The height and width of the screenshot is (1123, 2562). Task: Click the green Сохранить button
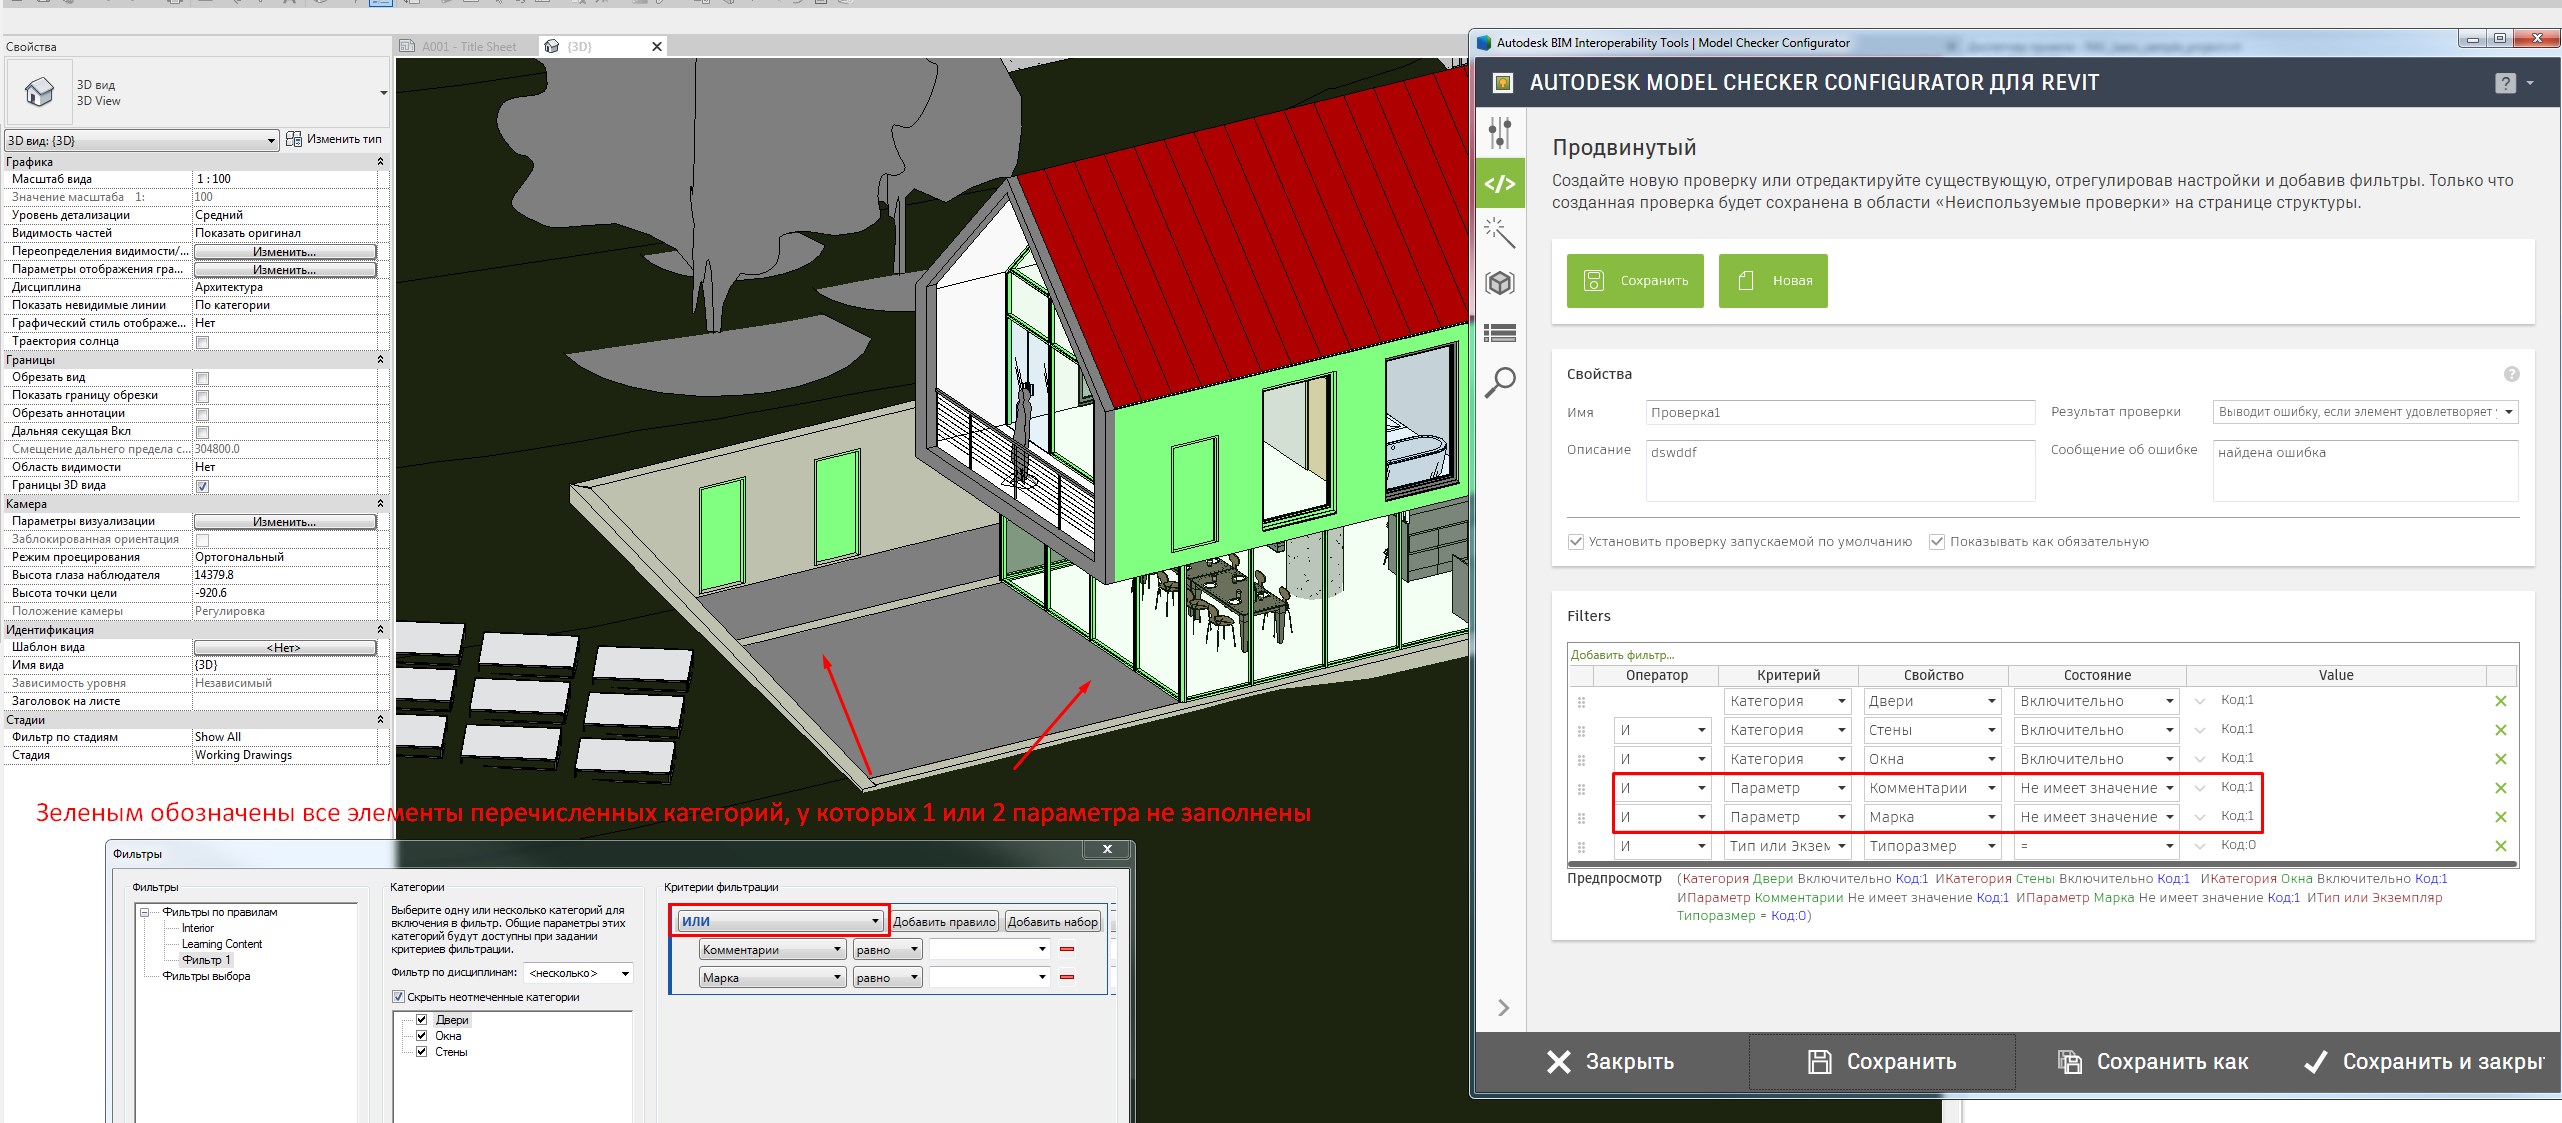tap(1635, 281)
